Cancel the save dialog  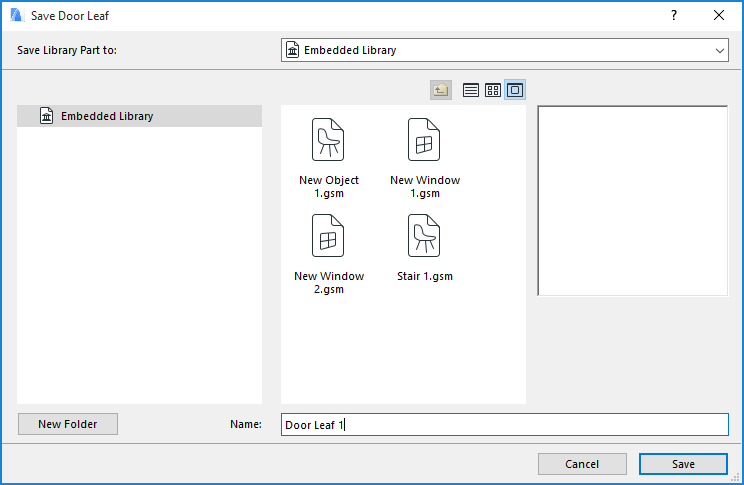(x=582, y=464)
